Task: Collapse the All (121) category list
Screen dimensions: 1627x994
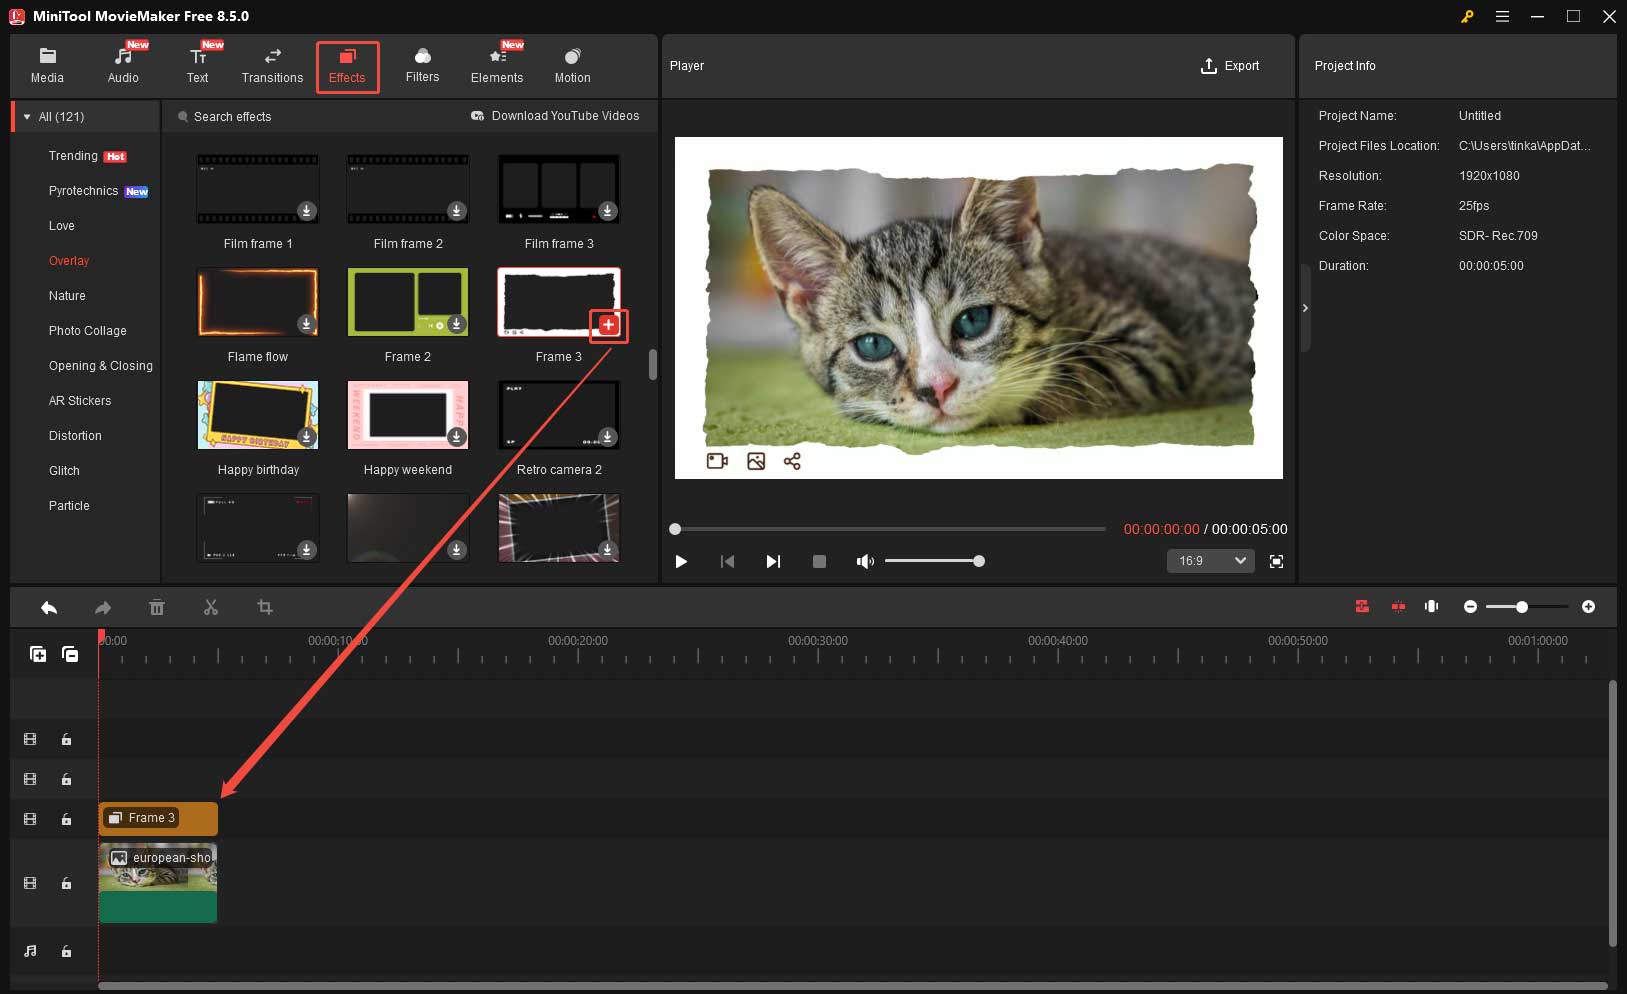Action: tap(26, 116)
